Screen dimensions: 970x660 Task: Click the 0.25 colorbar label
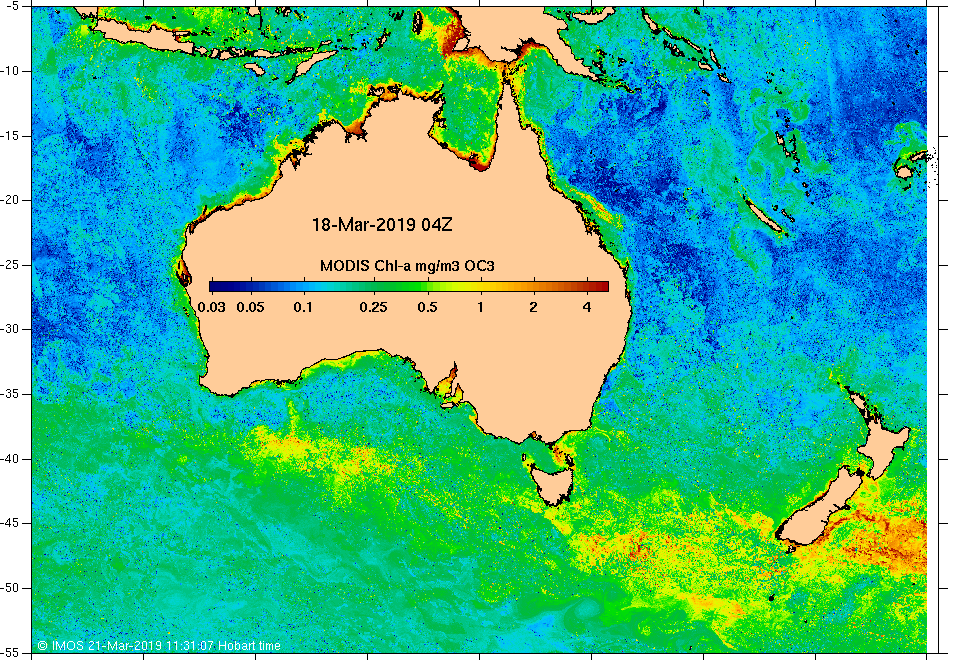(x=374, y=307)
